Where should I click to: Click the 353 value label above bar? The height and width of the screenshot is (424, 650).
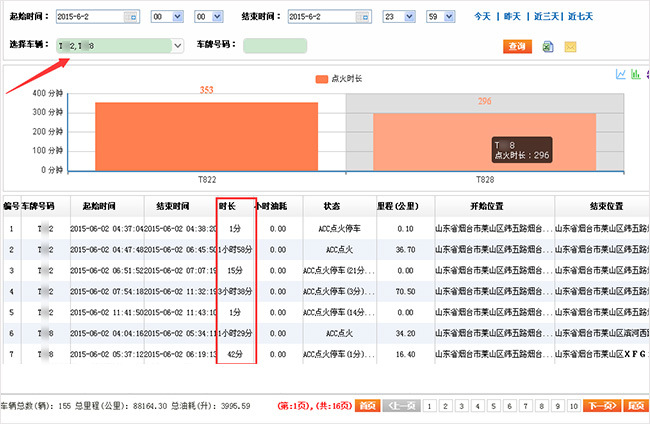[206, 90]
